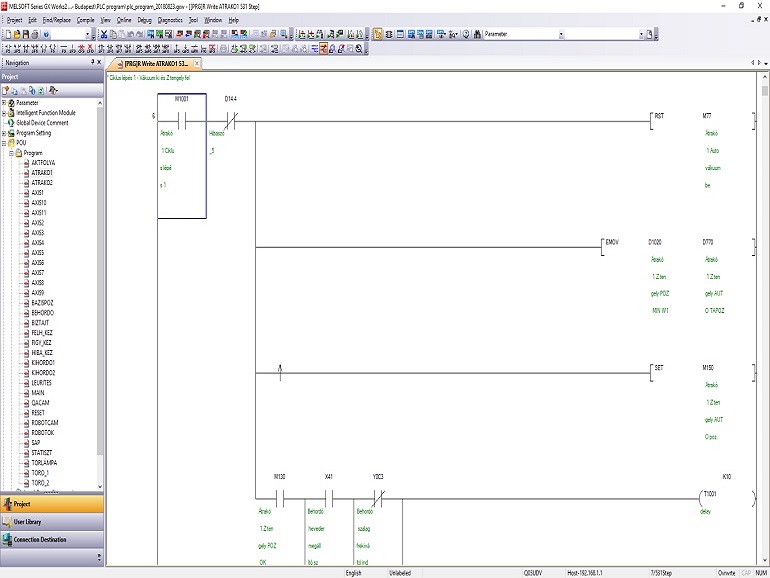Image resolution: width=770 pixels, height=578 pixels.
Task: Click the Write to PLC icon
Action: 179,34
